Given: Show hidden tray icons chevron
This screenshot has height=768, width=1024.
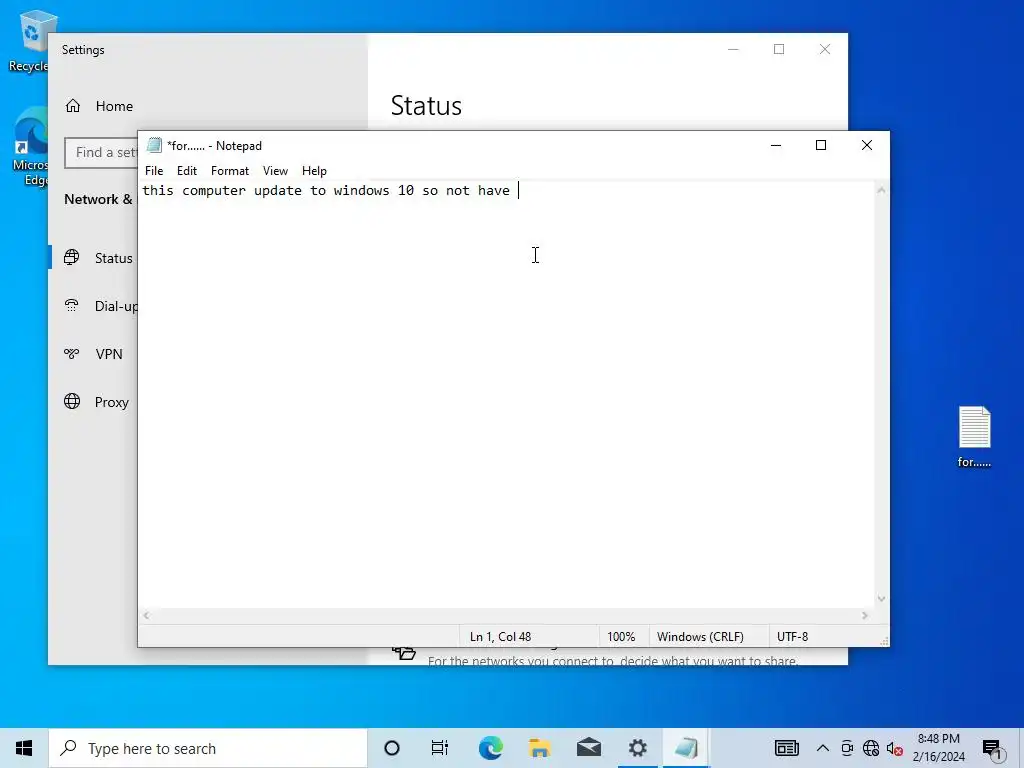Looking at the screenshot, I should click(823, 748).
